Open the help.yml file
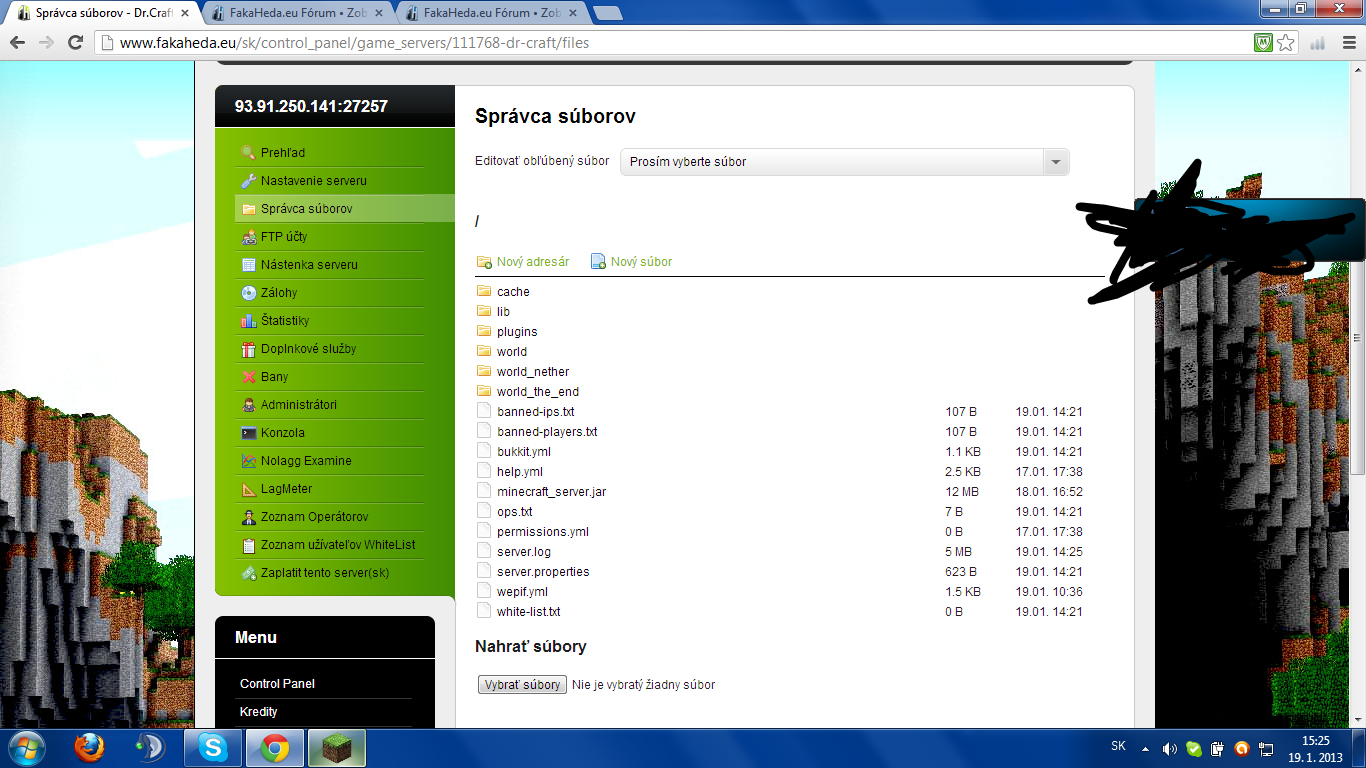Image resolution: width=1366 pixels, height=768 pixels. tap(520, 472)
